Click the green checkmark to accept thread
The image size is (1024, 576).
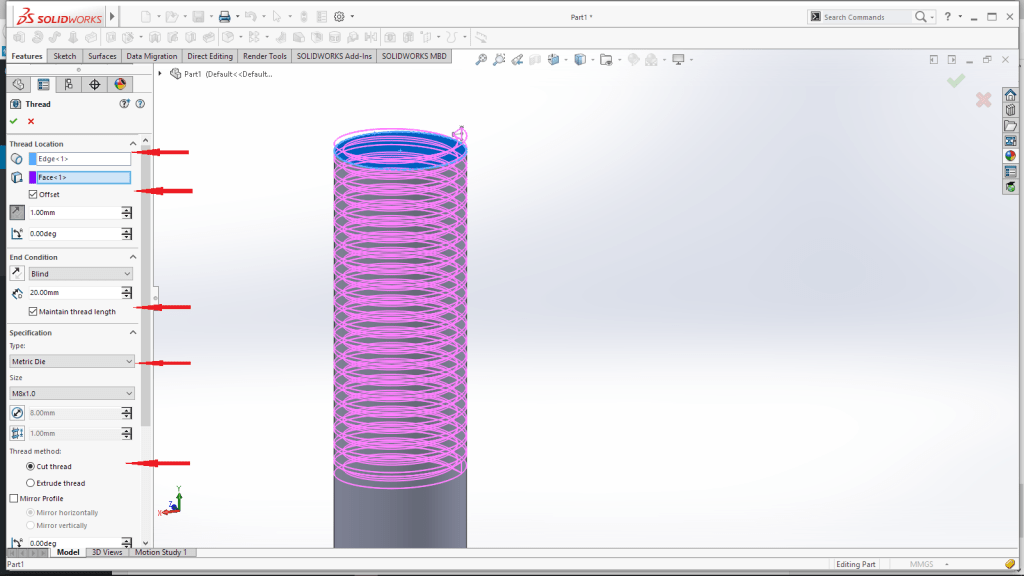click(x=14, y=121)
